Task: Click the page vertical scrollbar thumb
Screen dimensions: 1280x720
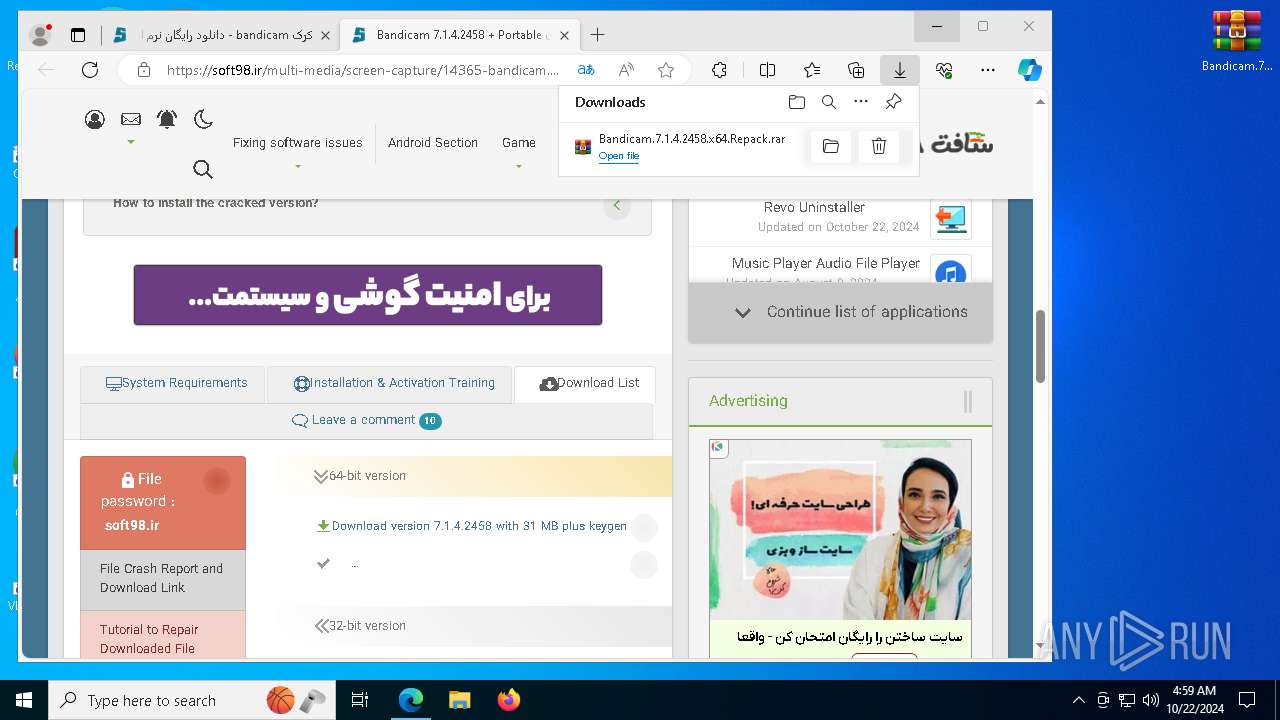Action: 1040,346
